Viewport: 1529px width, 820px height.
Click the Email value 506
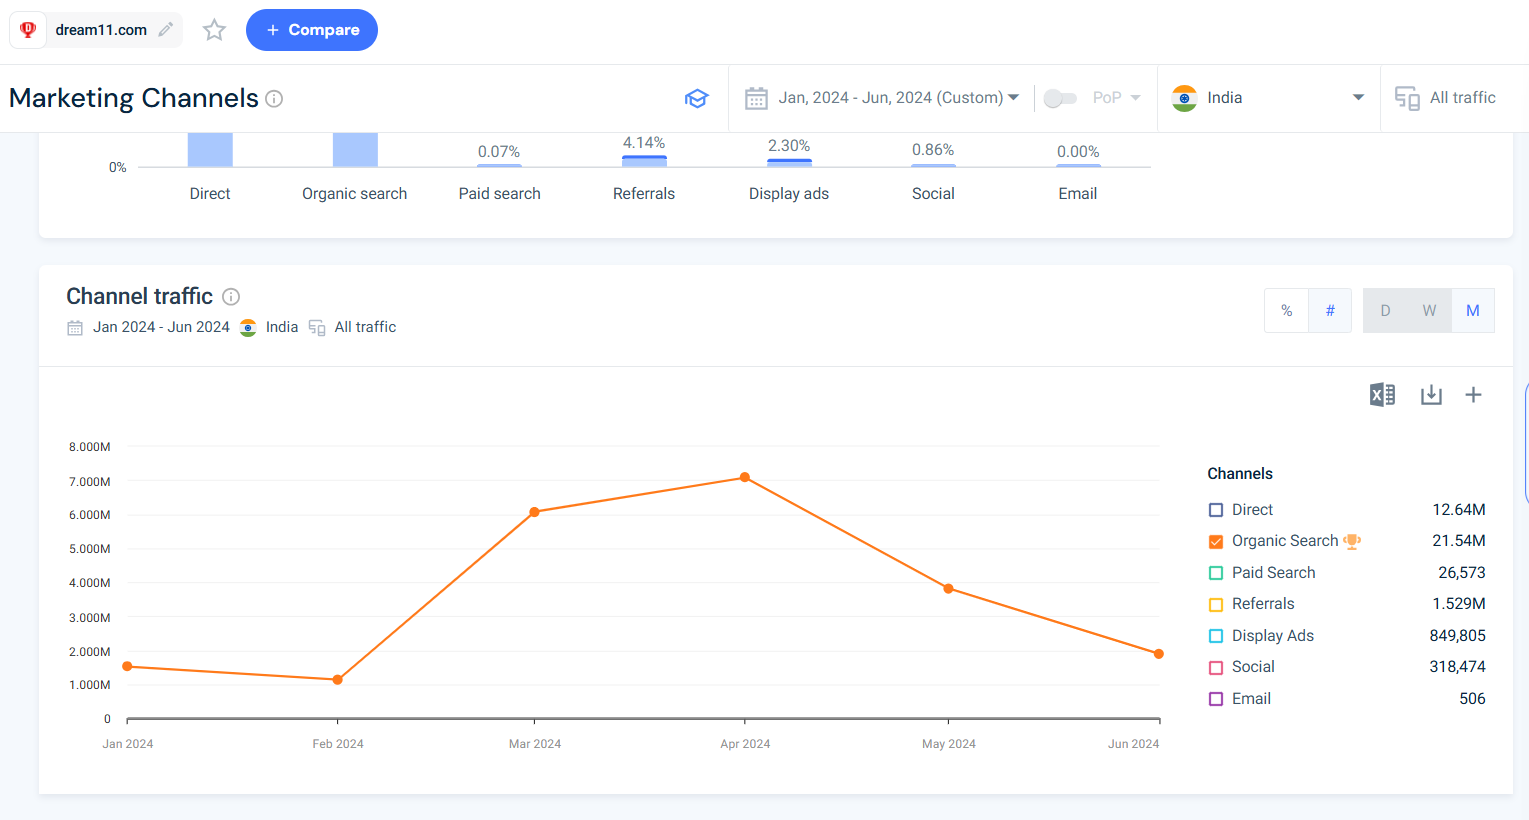(x=1472, y=699)
